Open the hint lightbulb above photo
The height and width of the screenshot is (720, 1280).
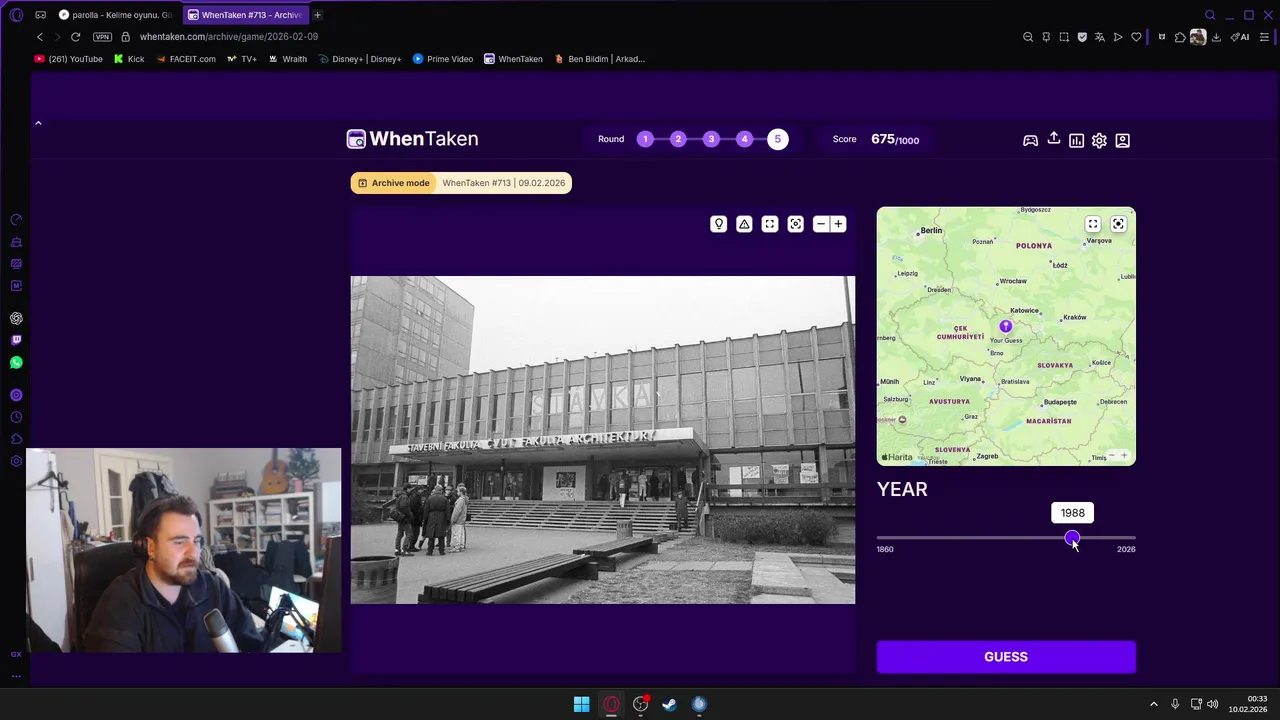pyautogui.click(x=718, y=224)
